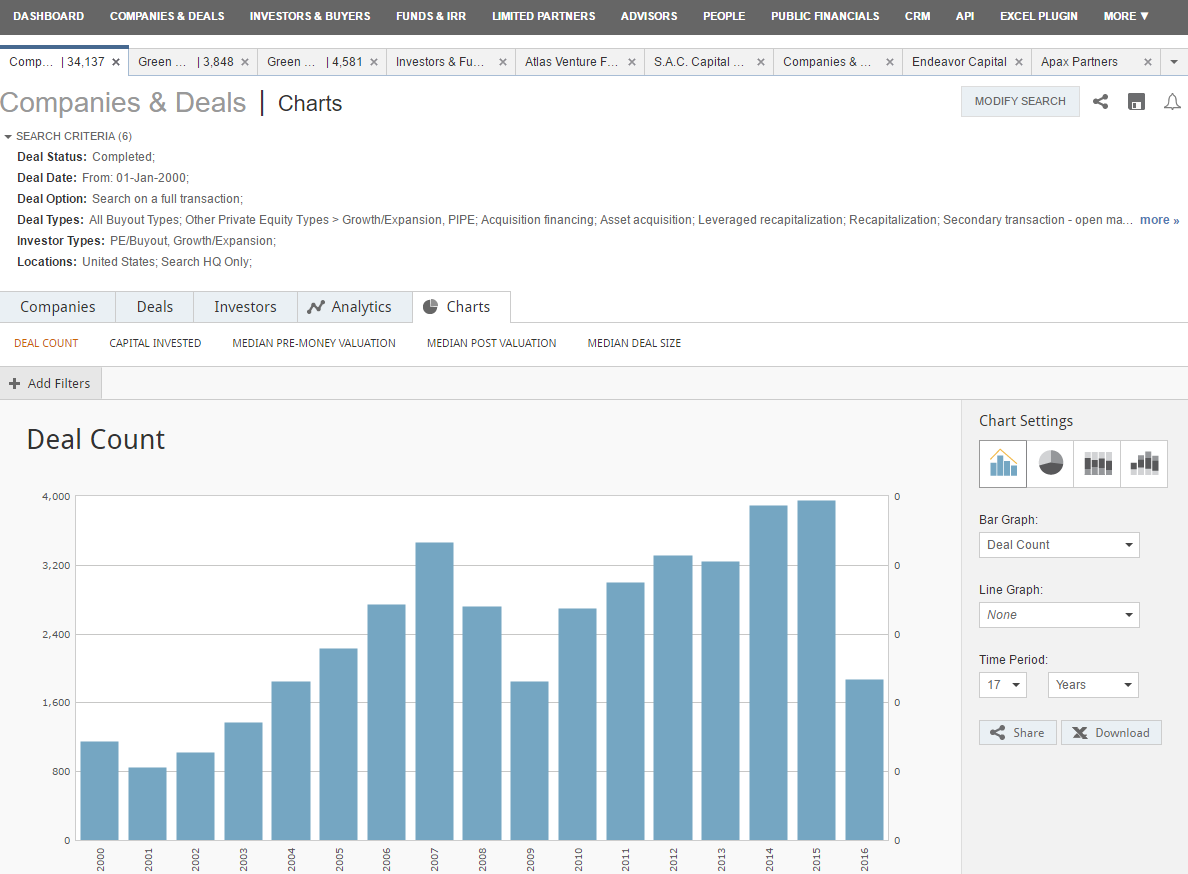The image size is (1188, 874).
Task: Close the Investors & Fu... tab
Action: [x=502, y=62]
